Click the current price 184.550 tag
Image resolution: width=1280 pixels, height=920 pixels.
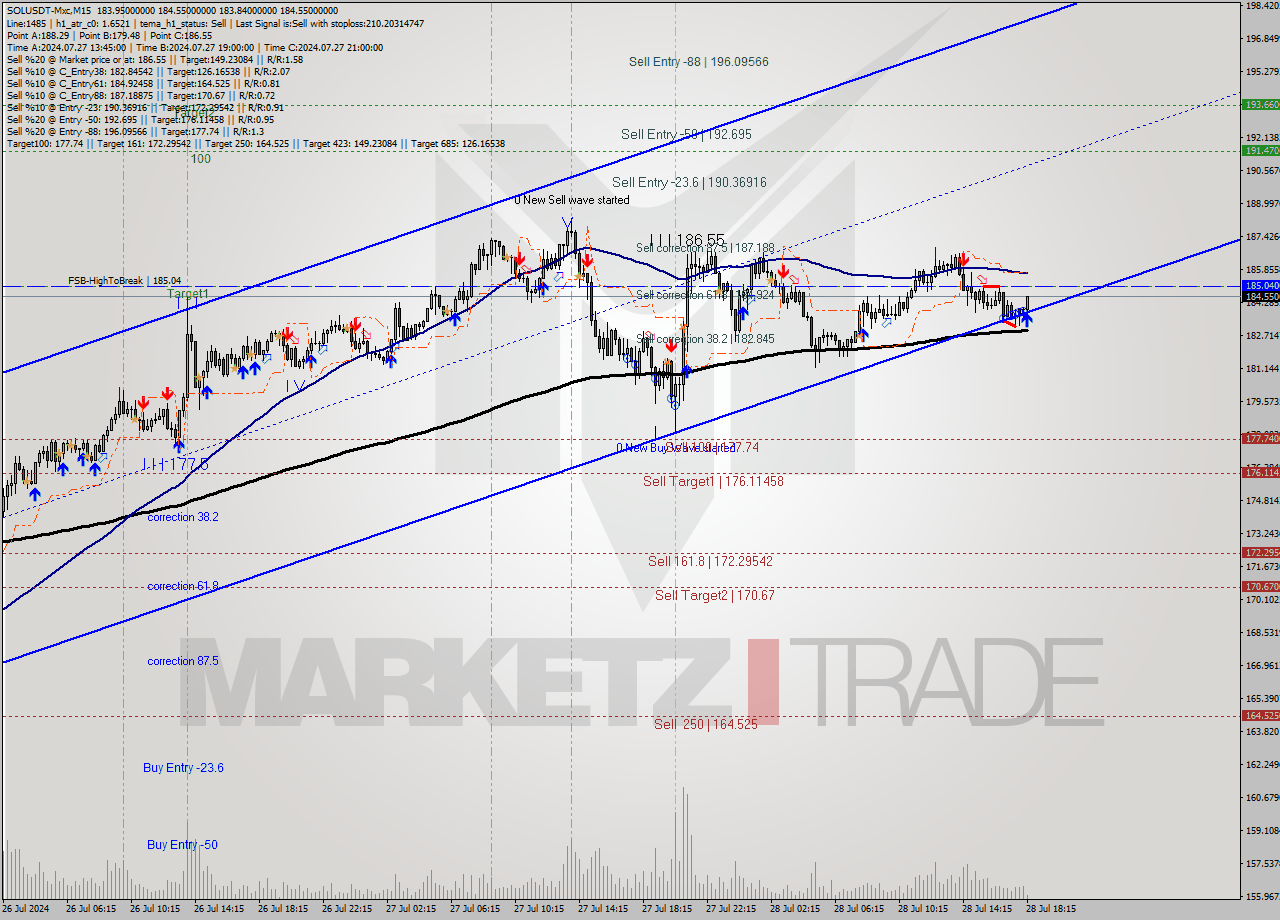pos(1260,296)
